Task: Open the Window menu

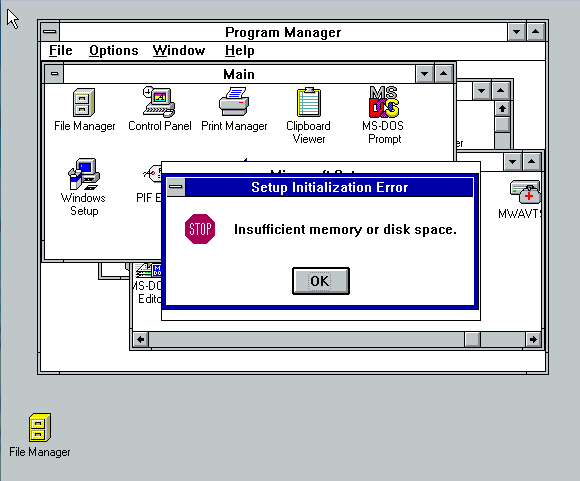Action: coord(179,50)
